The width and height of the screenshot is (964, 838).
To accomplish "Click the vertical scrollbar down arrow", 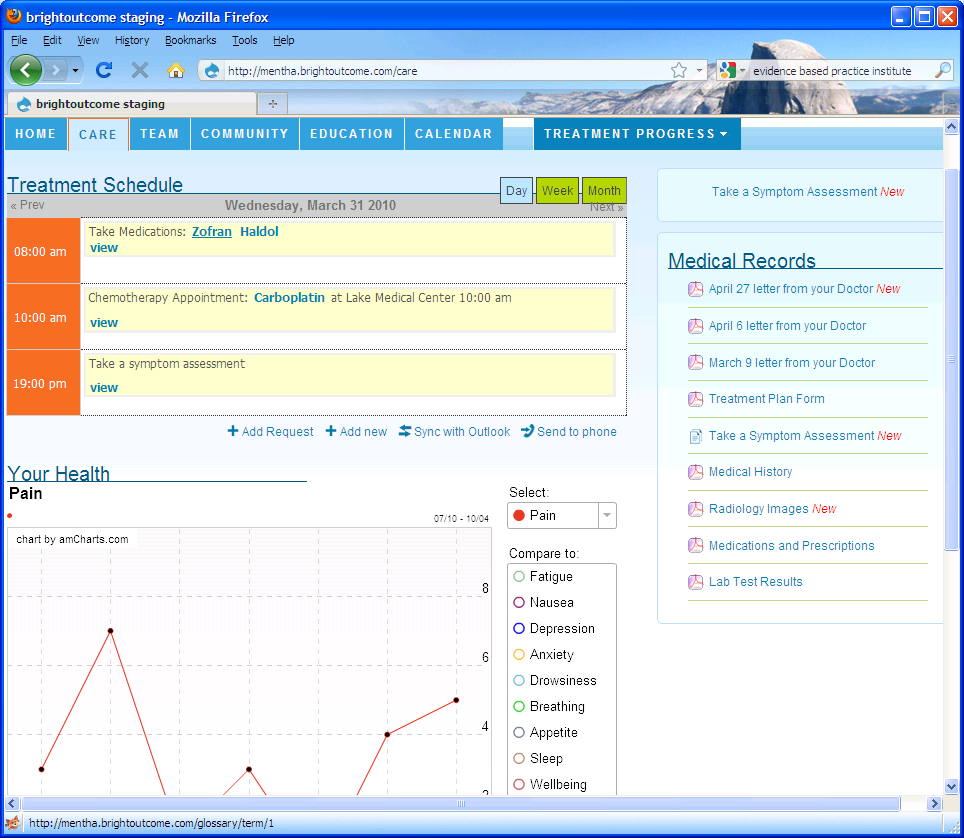I will coord(951,786).
